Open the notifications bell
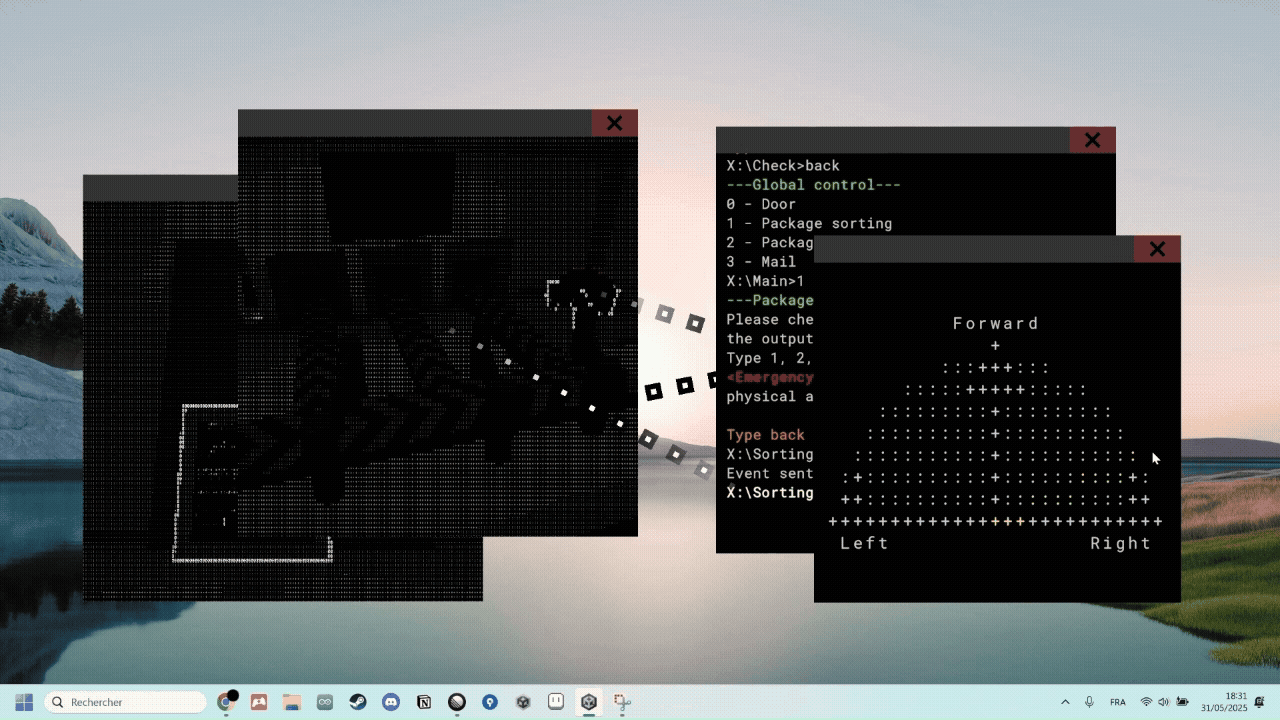Screen dimensions: 1280x720 pyautogui.click(x=1260, y=702)
